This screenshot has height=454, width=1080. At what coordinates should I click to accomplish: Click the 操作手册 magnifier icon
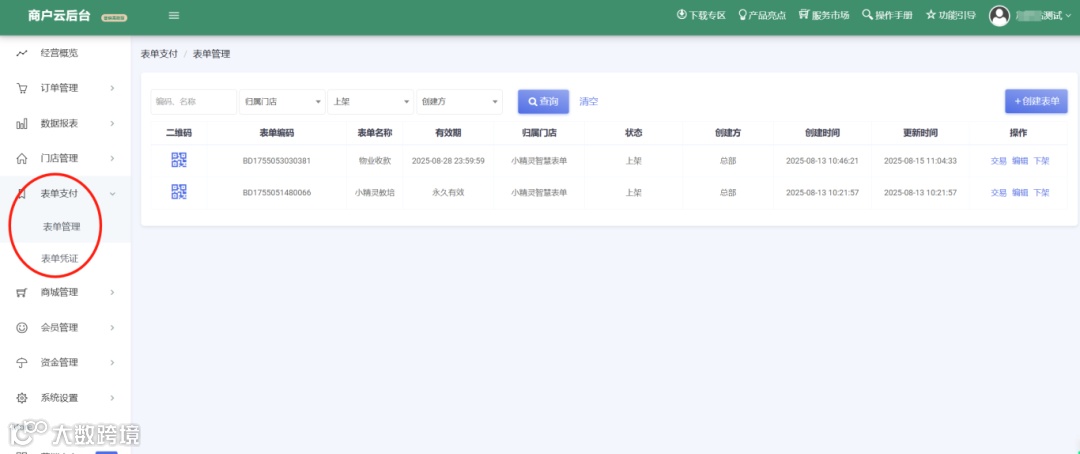(x=867, y=14)
